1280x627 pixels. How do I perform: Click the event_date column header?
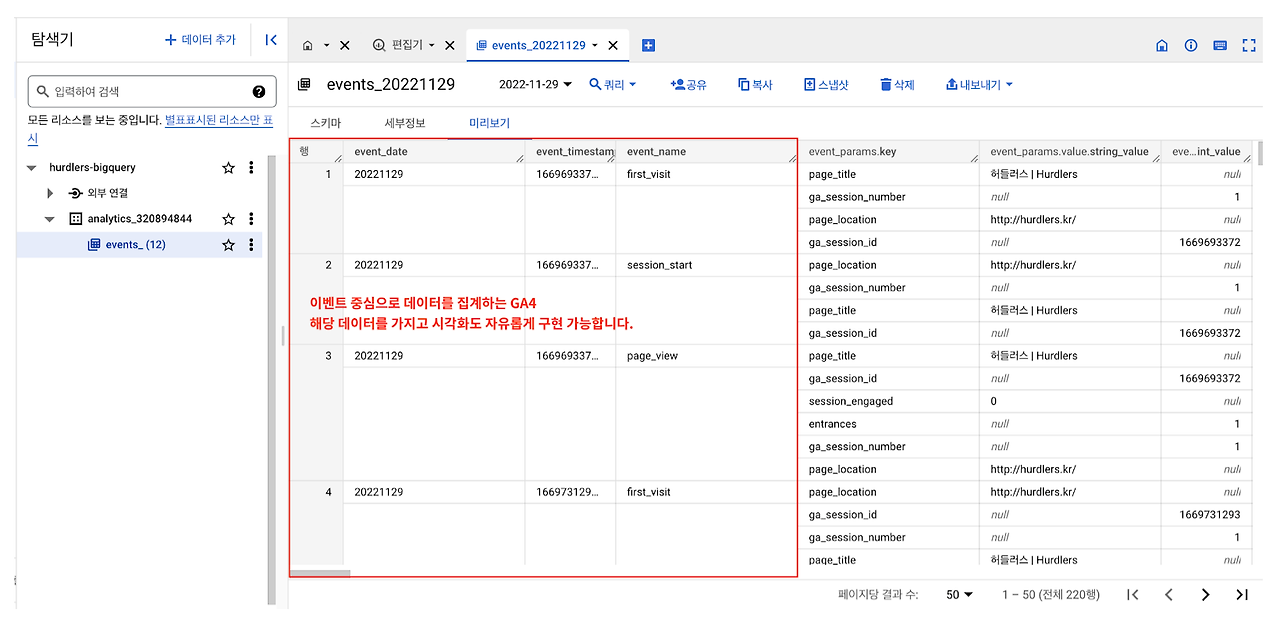click(435, 152)
